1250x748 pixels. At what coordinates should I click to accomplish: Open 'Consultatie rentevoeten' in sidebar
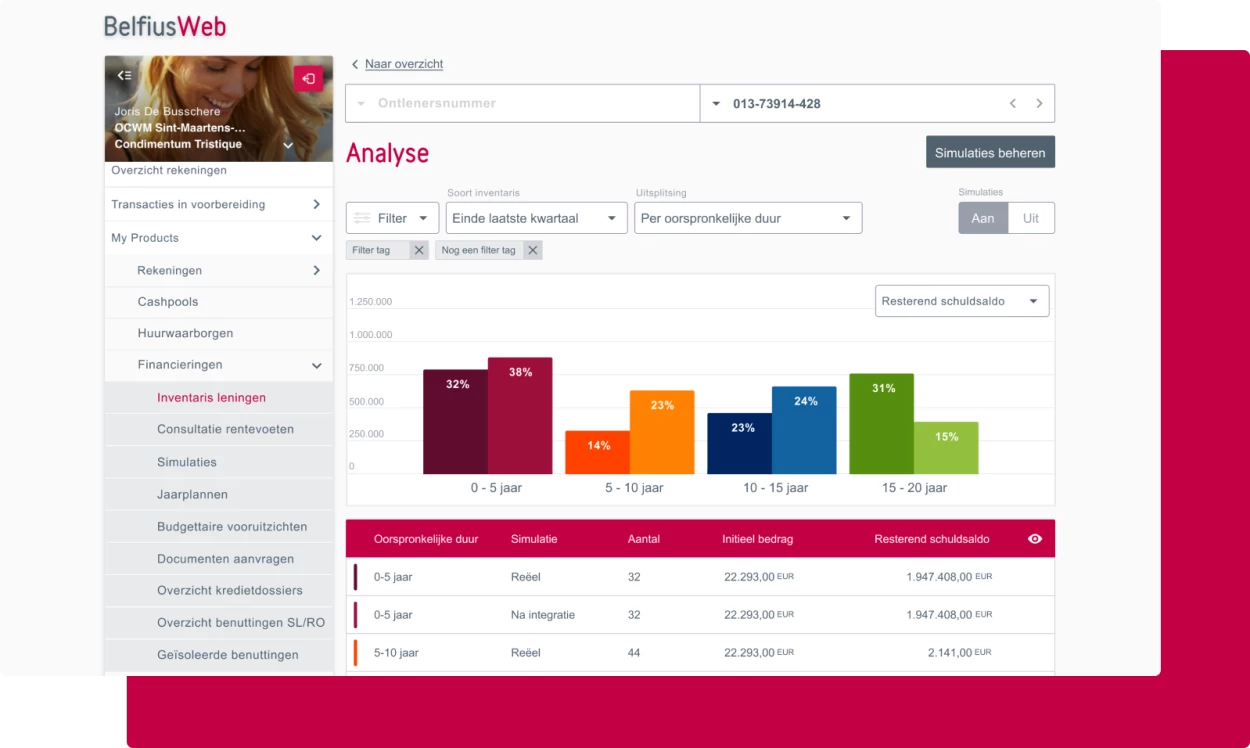[x=225, y=430]
